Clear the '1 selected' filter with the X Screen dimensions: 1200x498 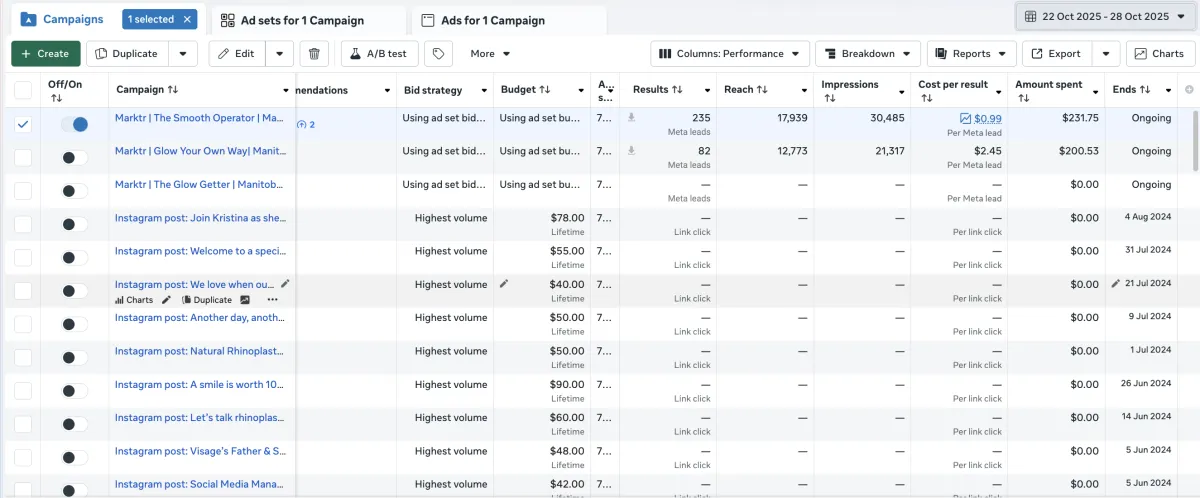pyautogui.click(x=189, y=20)
